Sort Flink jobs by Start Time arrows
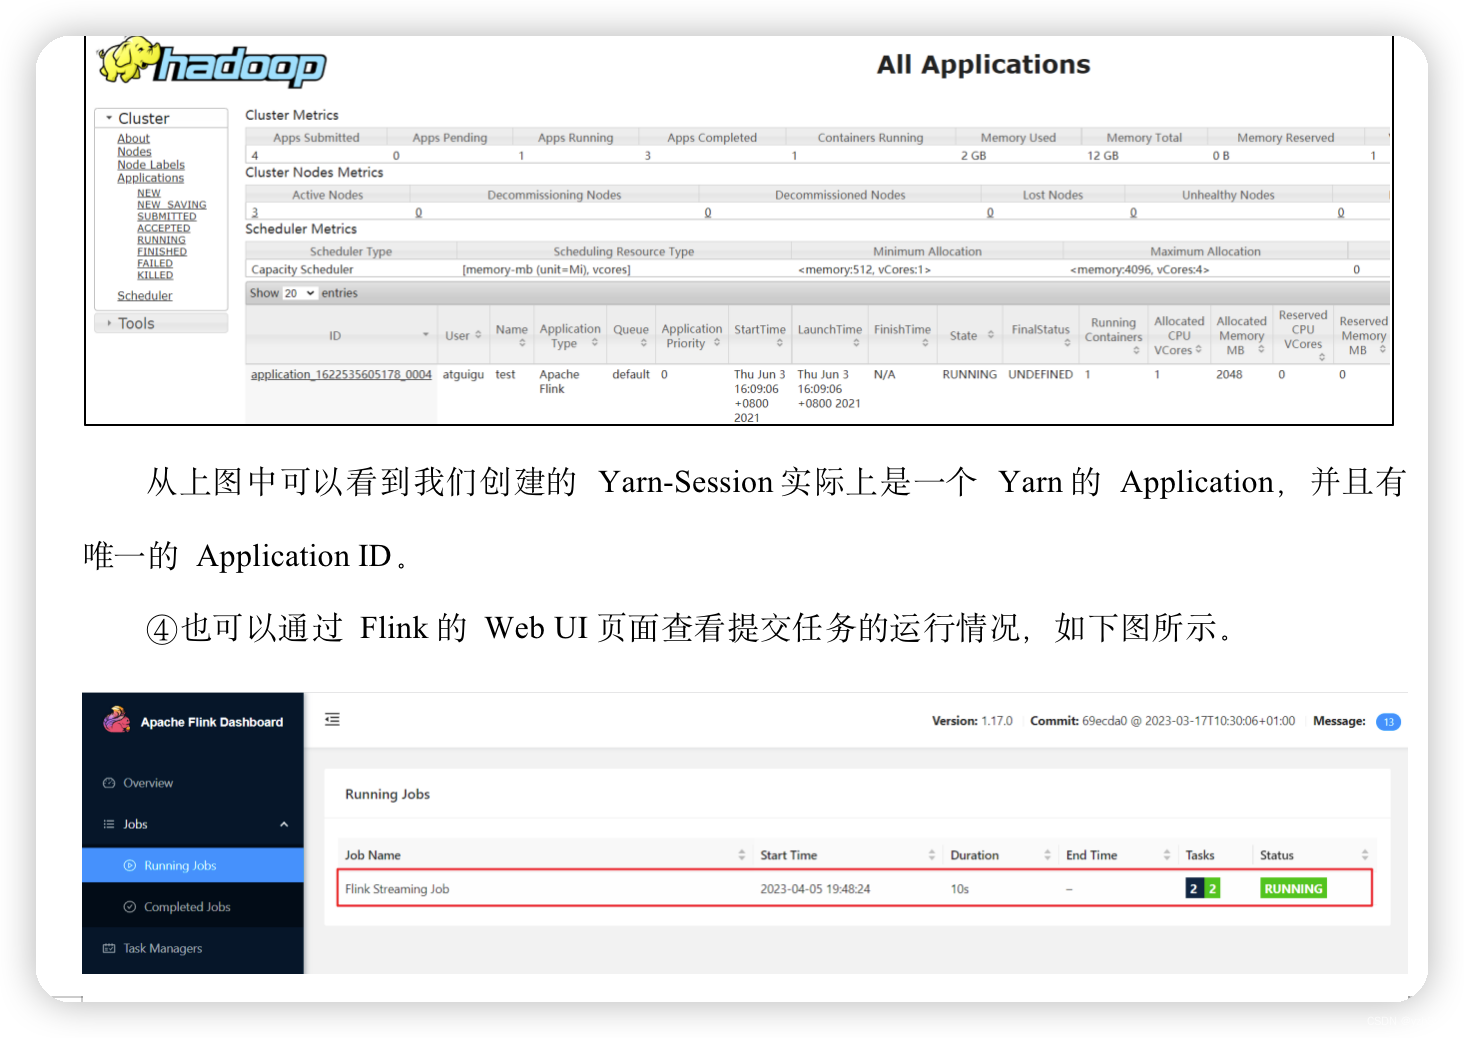The height and width of the screenshot is (1038, 1464). 932,855
